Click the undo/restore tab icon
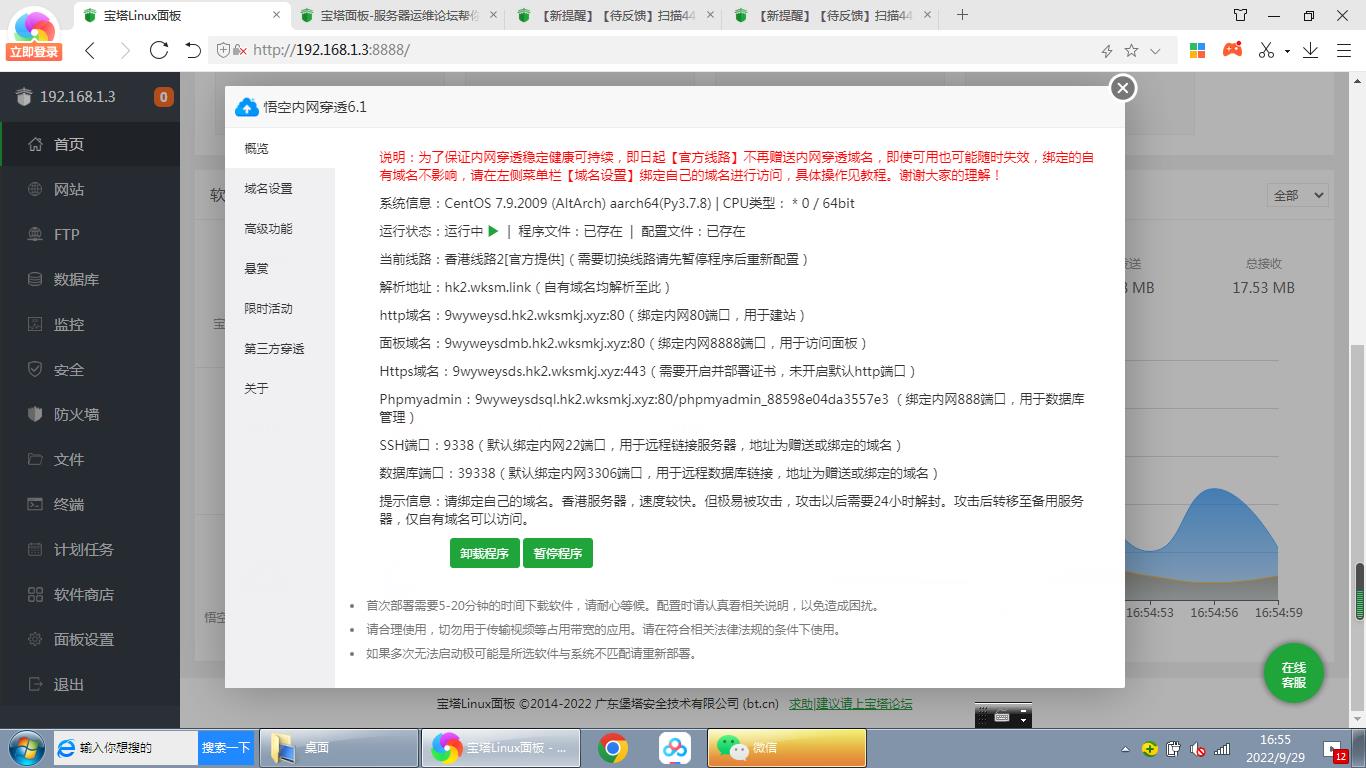Image resolution: width=1366 pixels, height=768 pixels. 193,50
